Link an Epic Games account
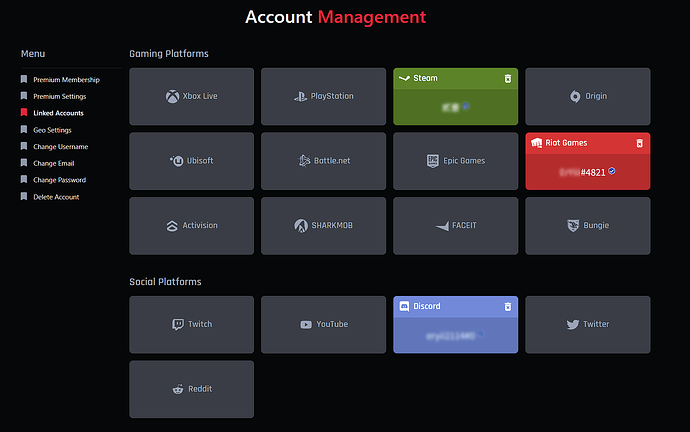The width and height of the screenshot is (690, 432). click(455, 161)
